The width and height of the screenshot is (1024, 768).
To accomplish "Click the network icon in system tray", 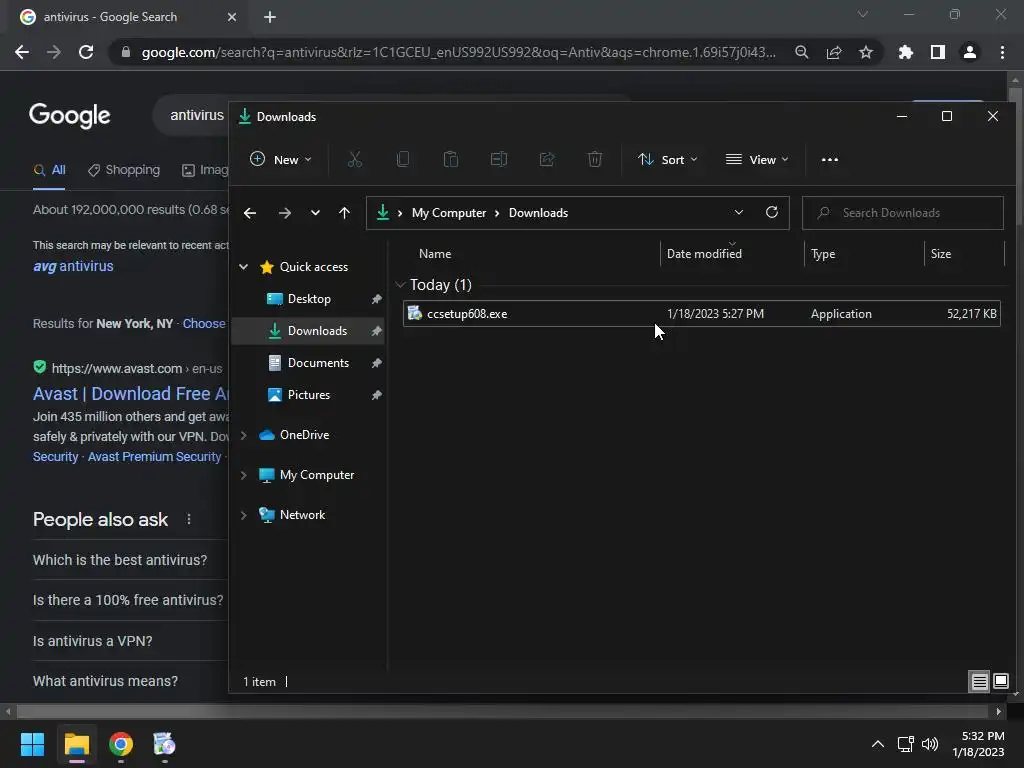I will click(x=905, y=744).
